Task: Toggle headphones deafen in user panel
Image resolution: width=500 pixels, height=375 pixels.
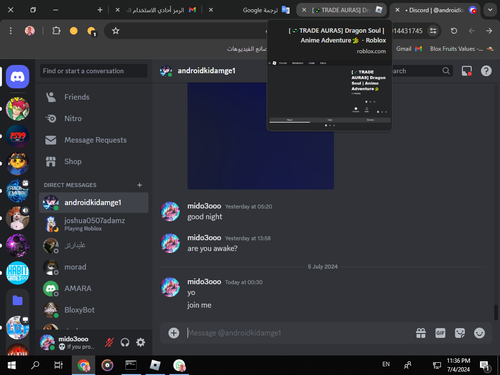Action: [125, 342]
